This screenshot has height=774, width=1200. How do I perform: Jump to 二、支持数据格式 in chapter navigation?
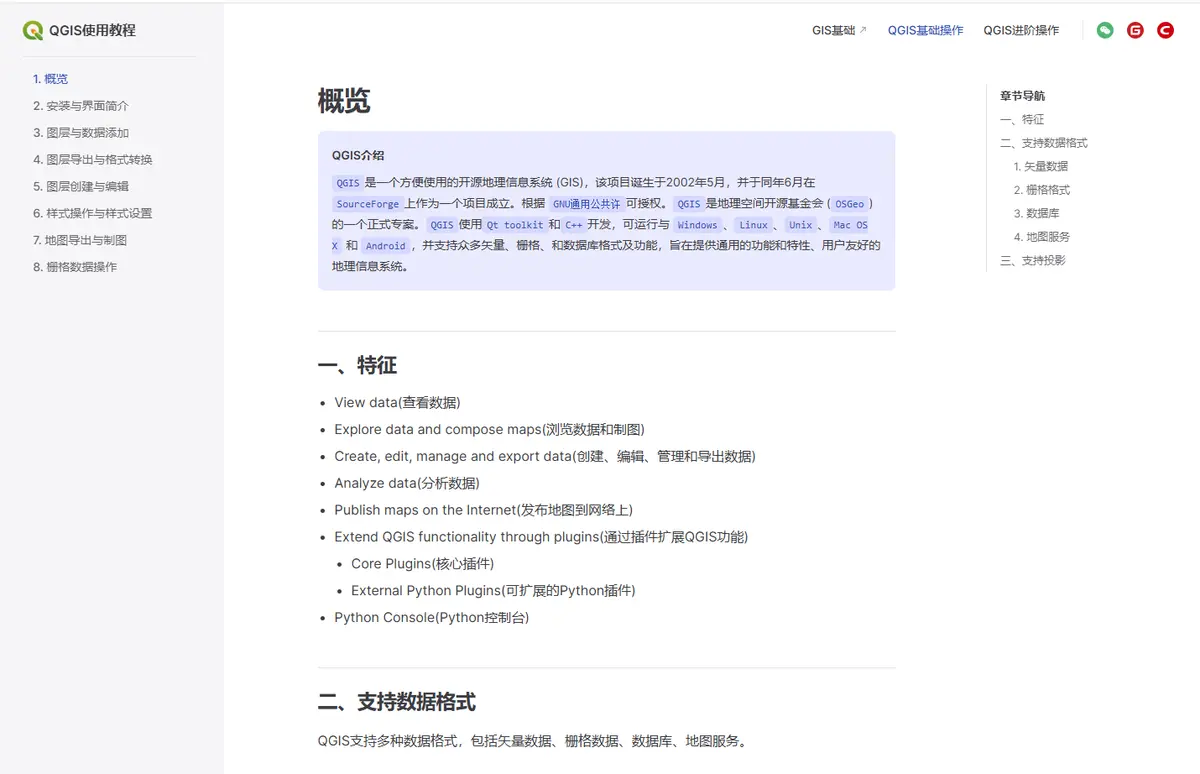(x=1044, y=143)
